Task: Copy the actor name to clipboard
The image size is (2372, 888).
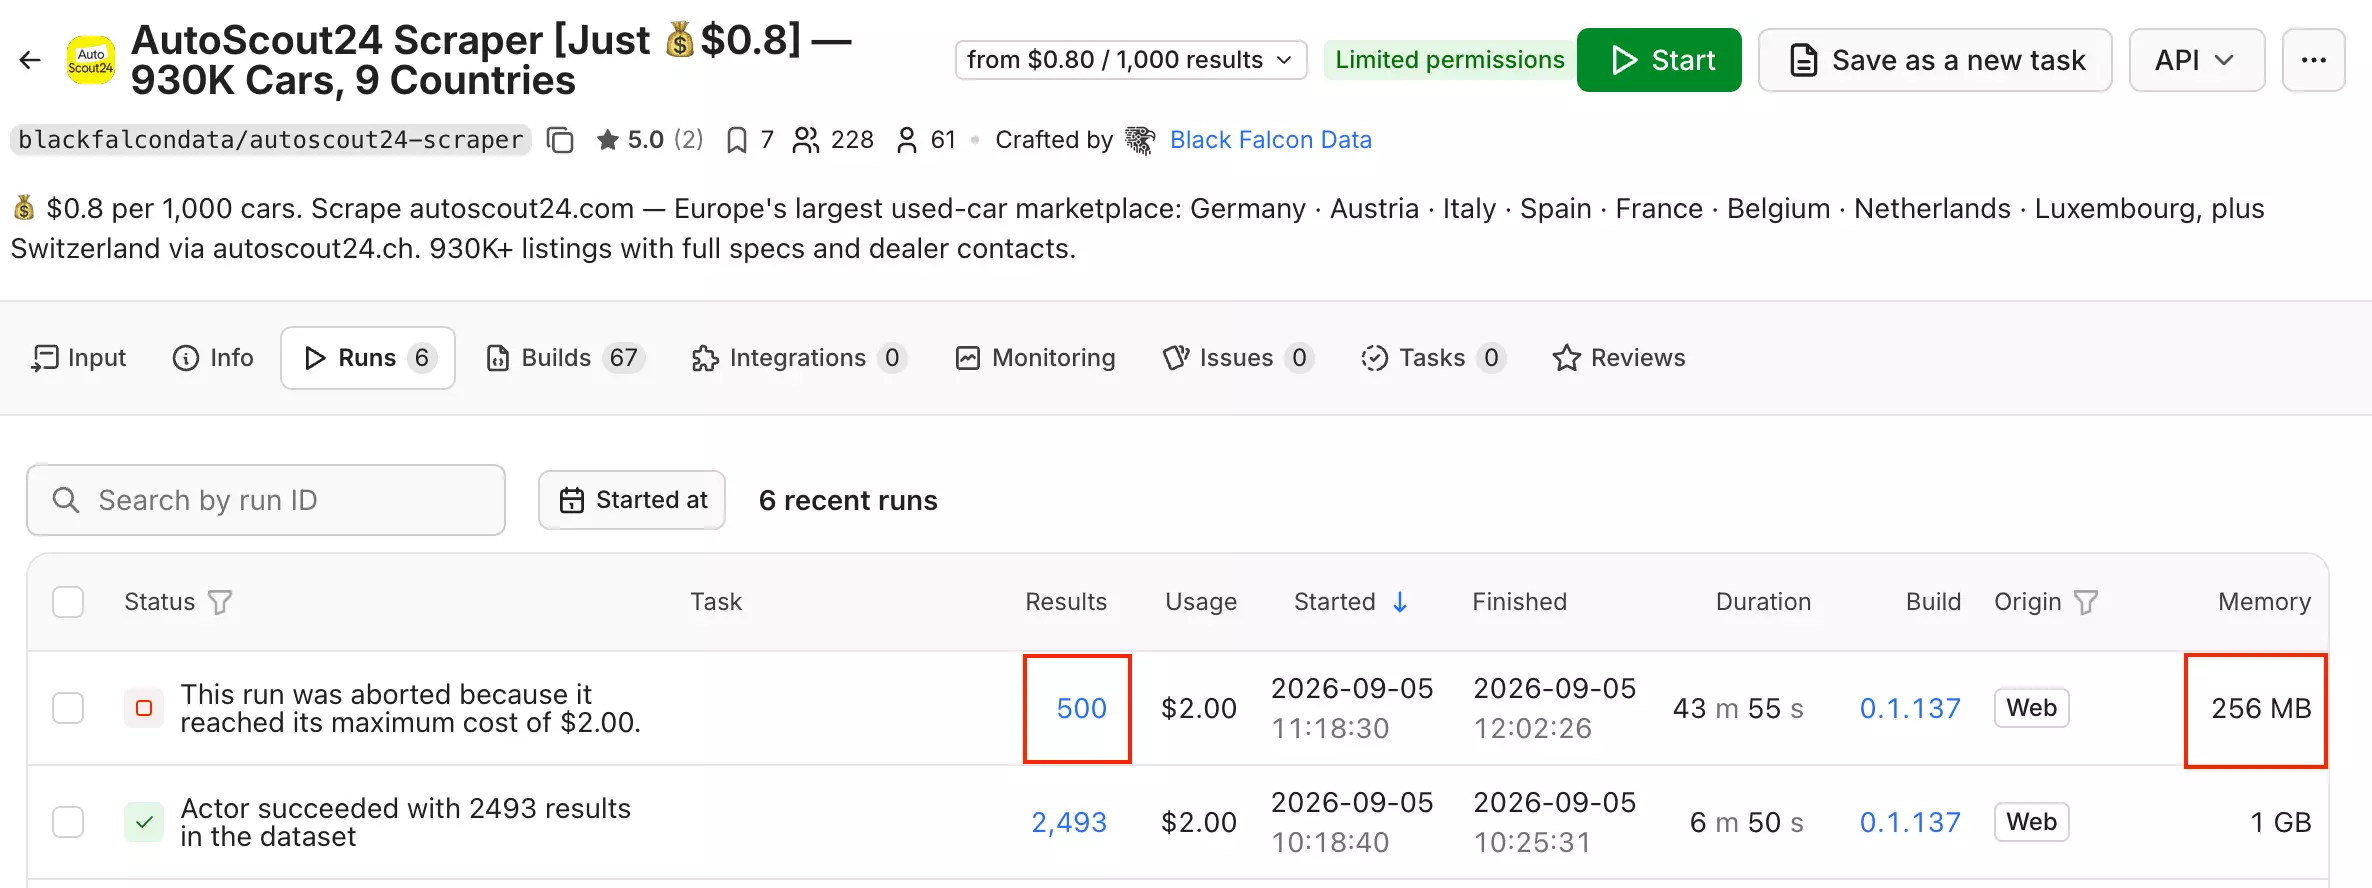Action: tap(560, 140)
